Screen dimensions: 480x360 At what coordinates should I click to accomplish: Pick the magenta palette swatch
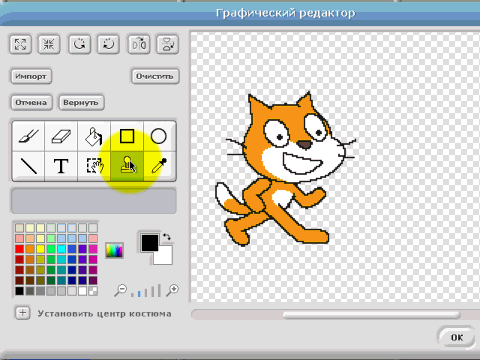(93, 249)
